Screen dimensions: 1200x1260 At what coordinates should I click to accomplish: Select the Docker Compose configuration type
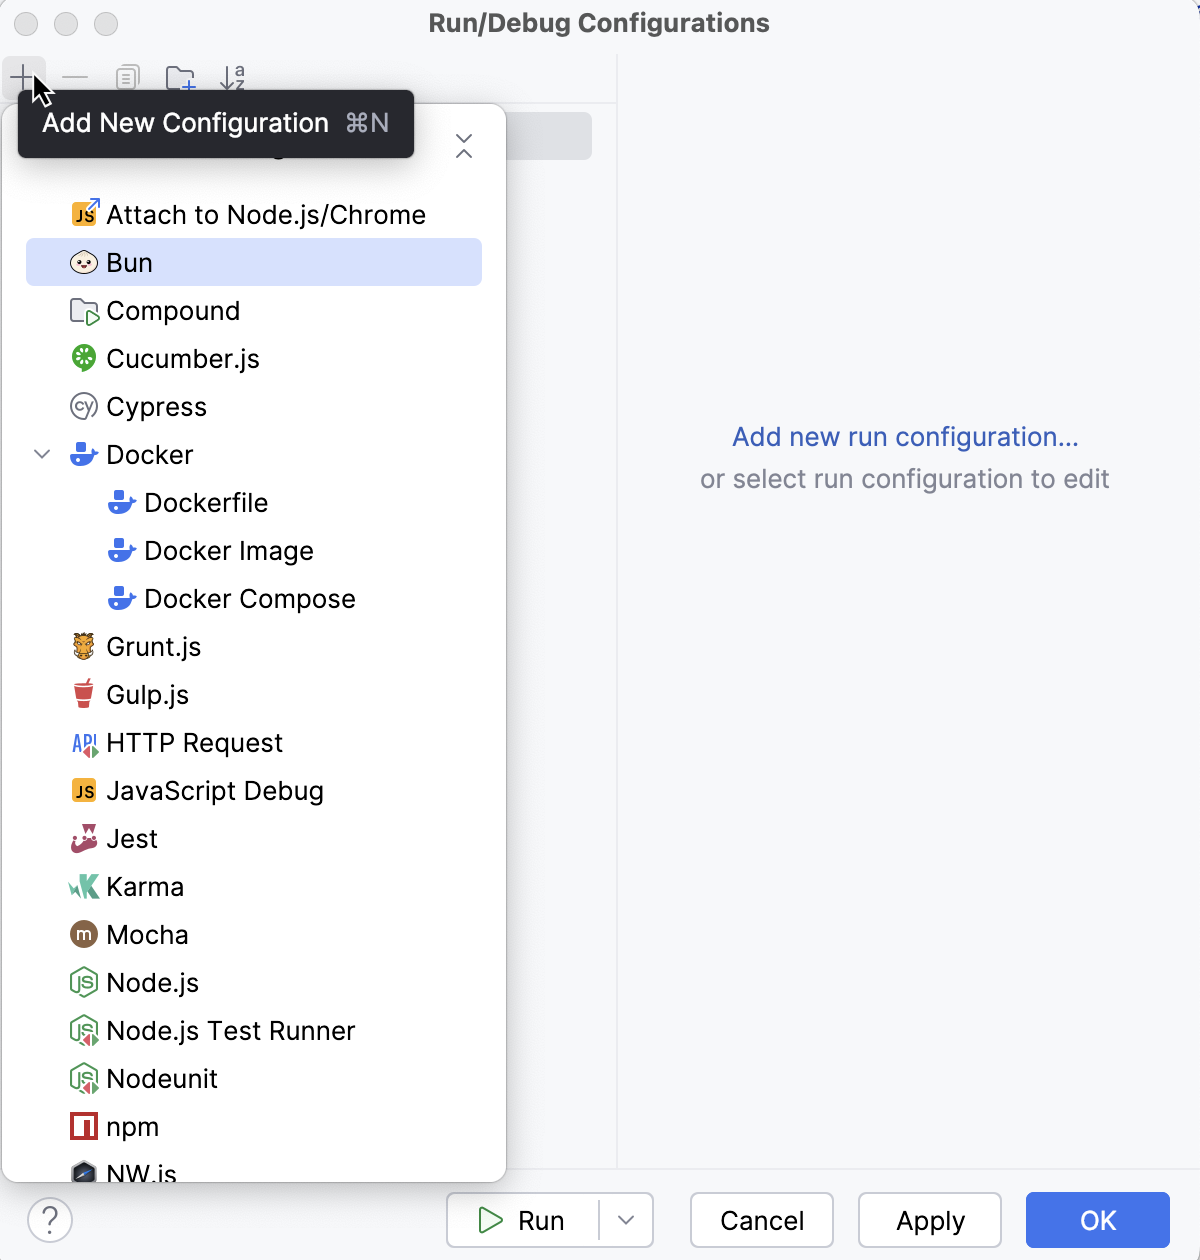tap(249, 598)
